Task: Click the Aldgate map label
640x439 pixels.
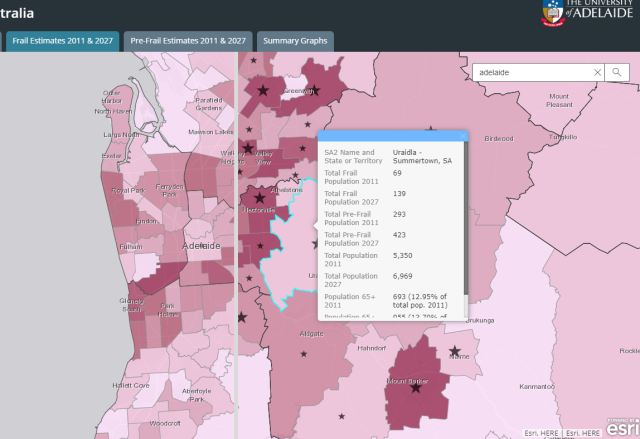Action: click(x=311, y=334)
